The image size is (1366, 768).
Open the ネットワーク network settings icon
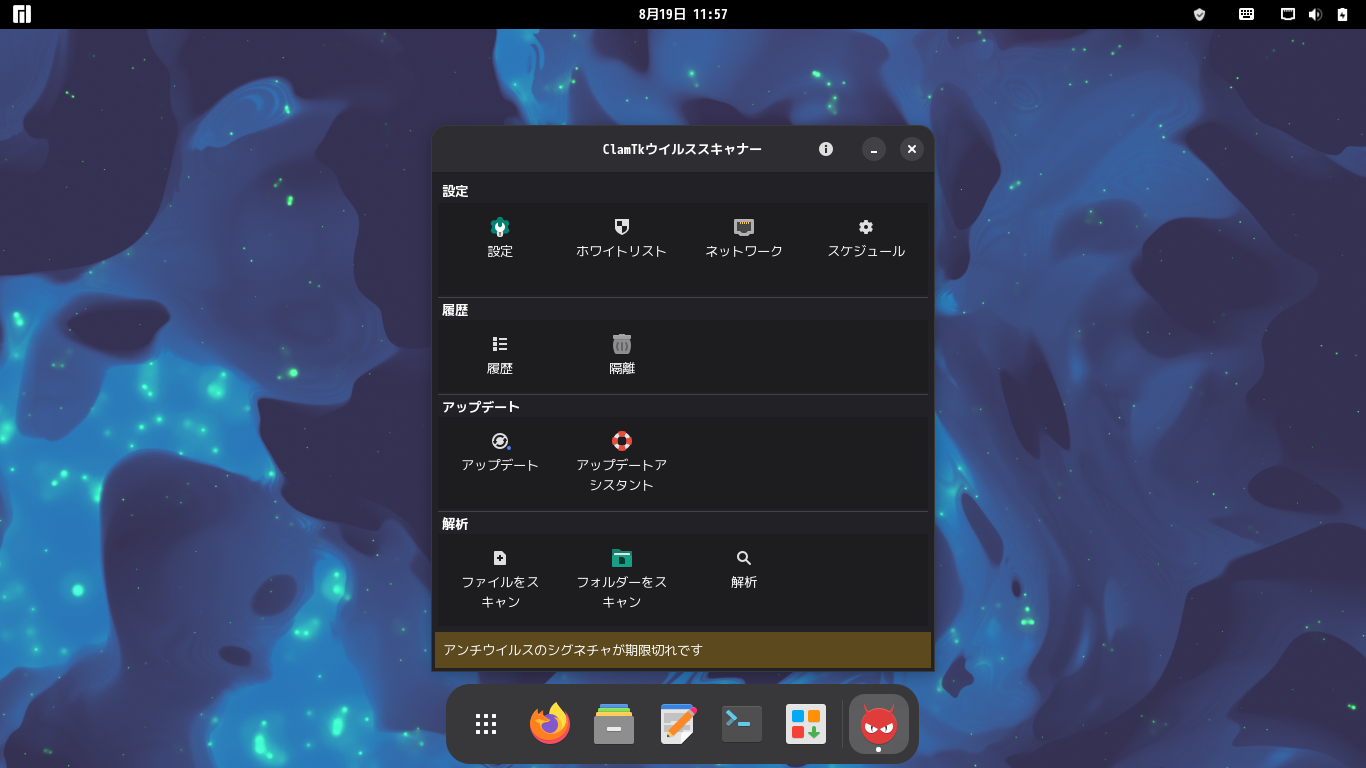tap(744, 227)
